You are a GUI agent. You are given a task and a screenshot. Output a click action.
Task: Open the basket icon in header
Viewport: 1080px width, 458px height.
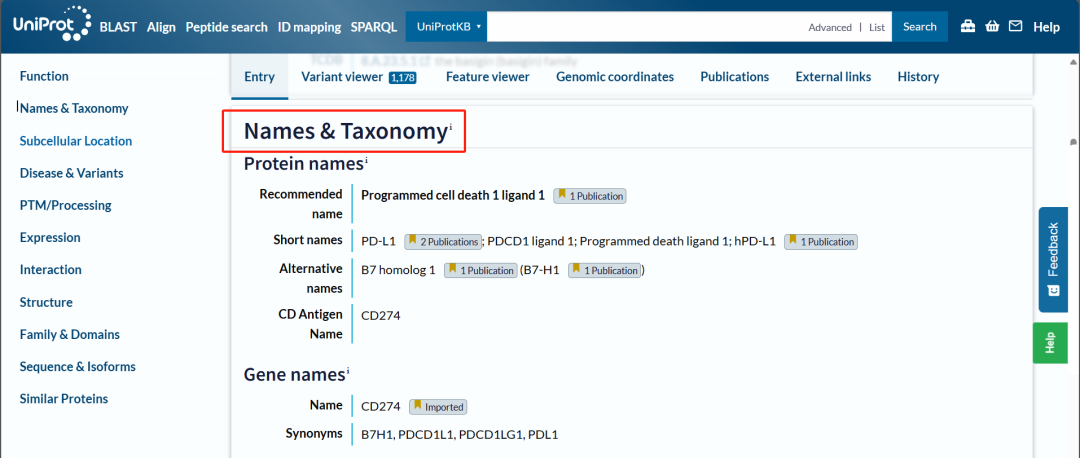(992, 27)
